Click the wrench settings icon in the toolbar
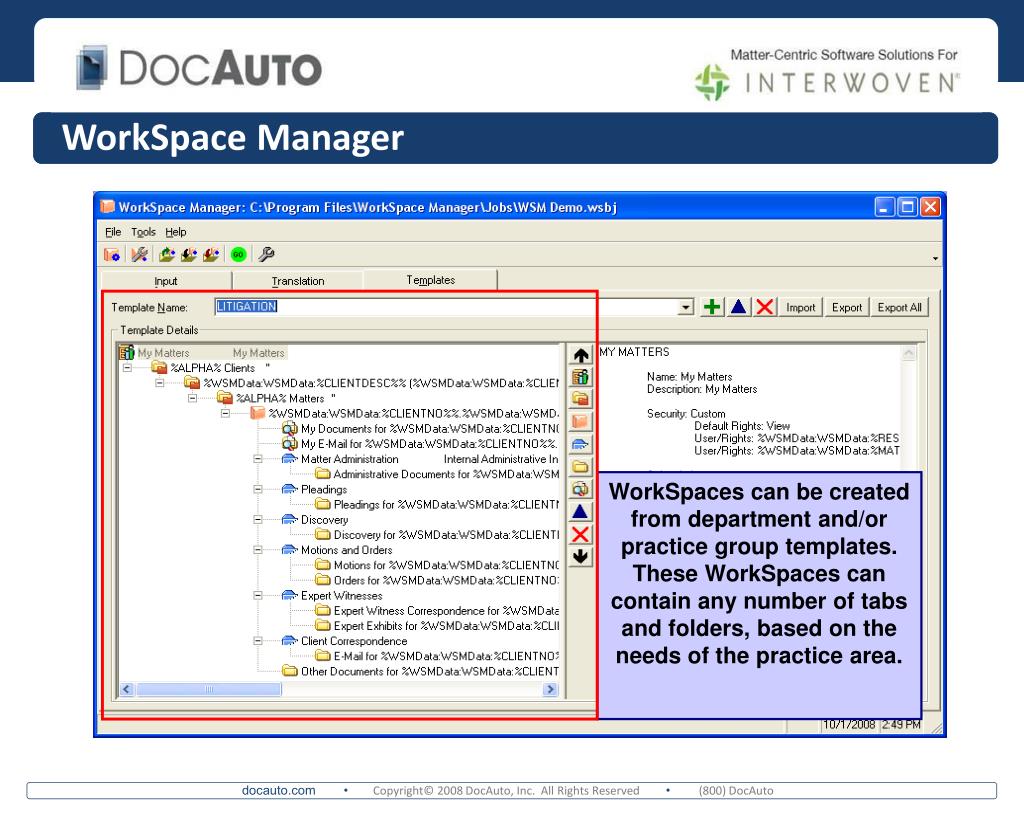 pyautogui.click(x=266, y=254)
